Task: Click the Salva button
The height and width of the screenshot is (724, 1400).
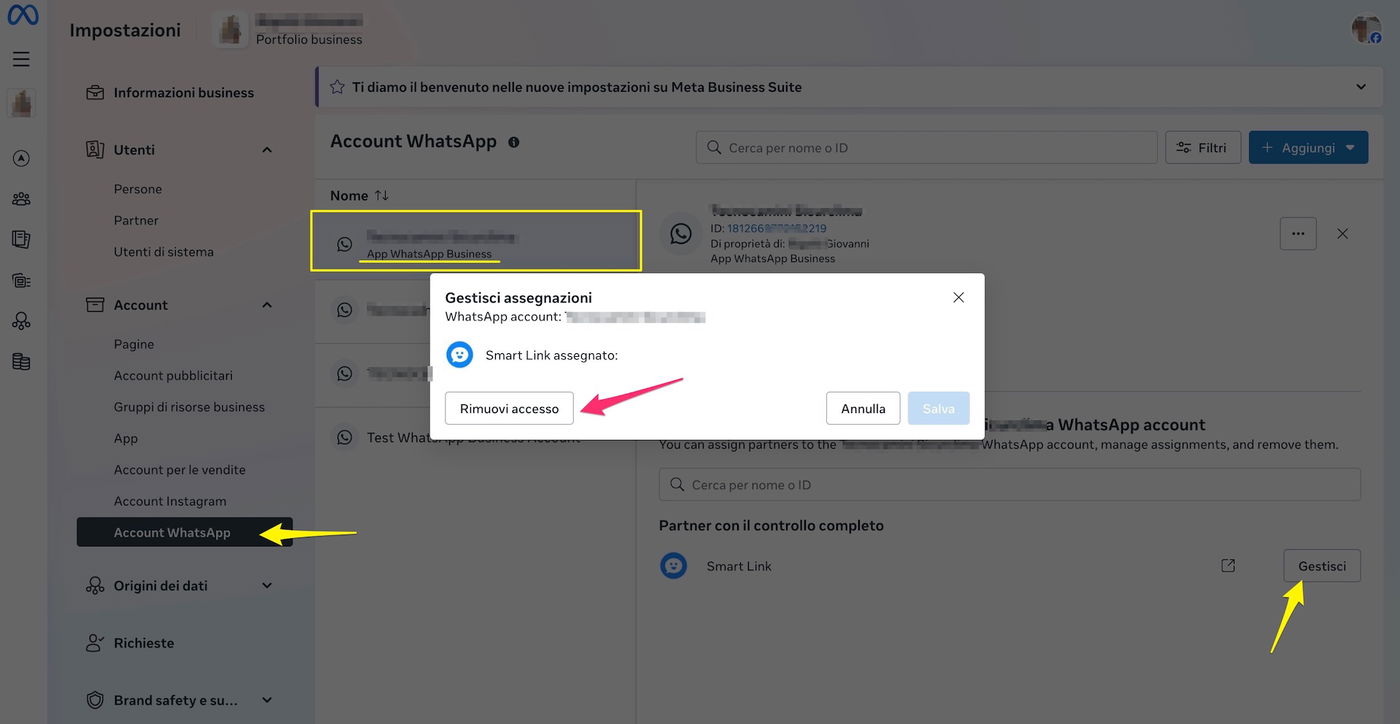Action: pos(939,408)
